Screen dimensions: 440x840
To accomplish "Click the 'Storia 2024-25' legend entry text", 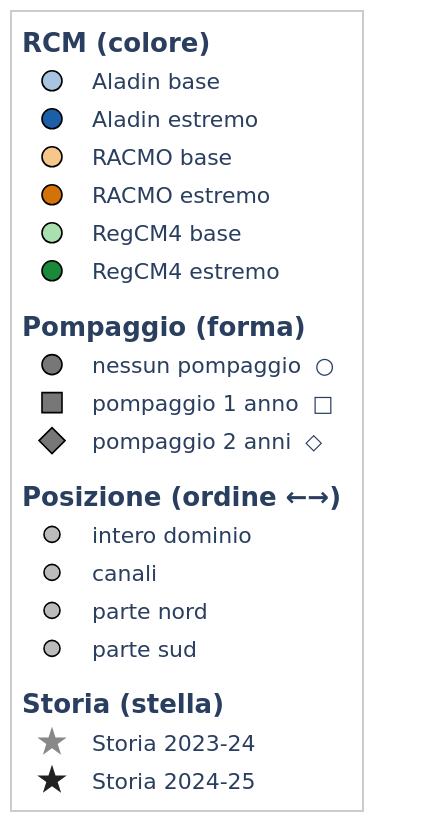I will (x=173, y=782).
